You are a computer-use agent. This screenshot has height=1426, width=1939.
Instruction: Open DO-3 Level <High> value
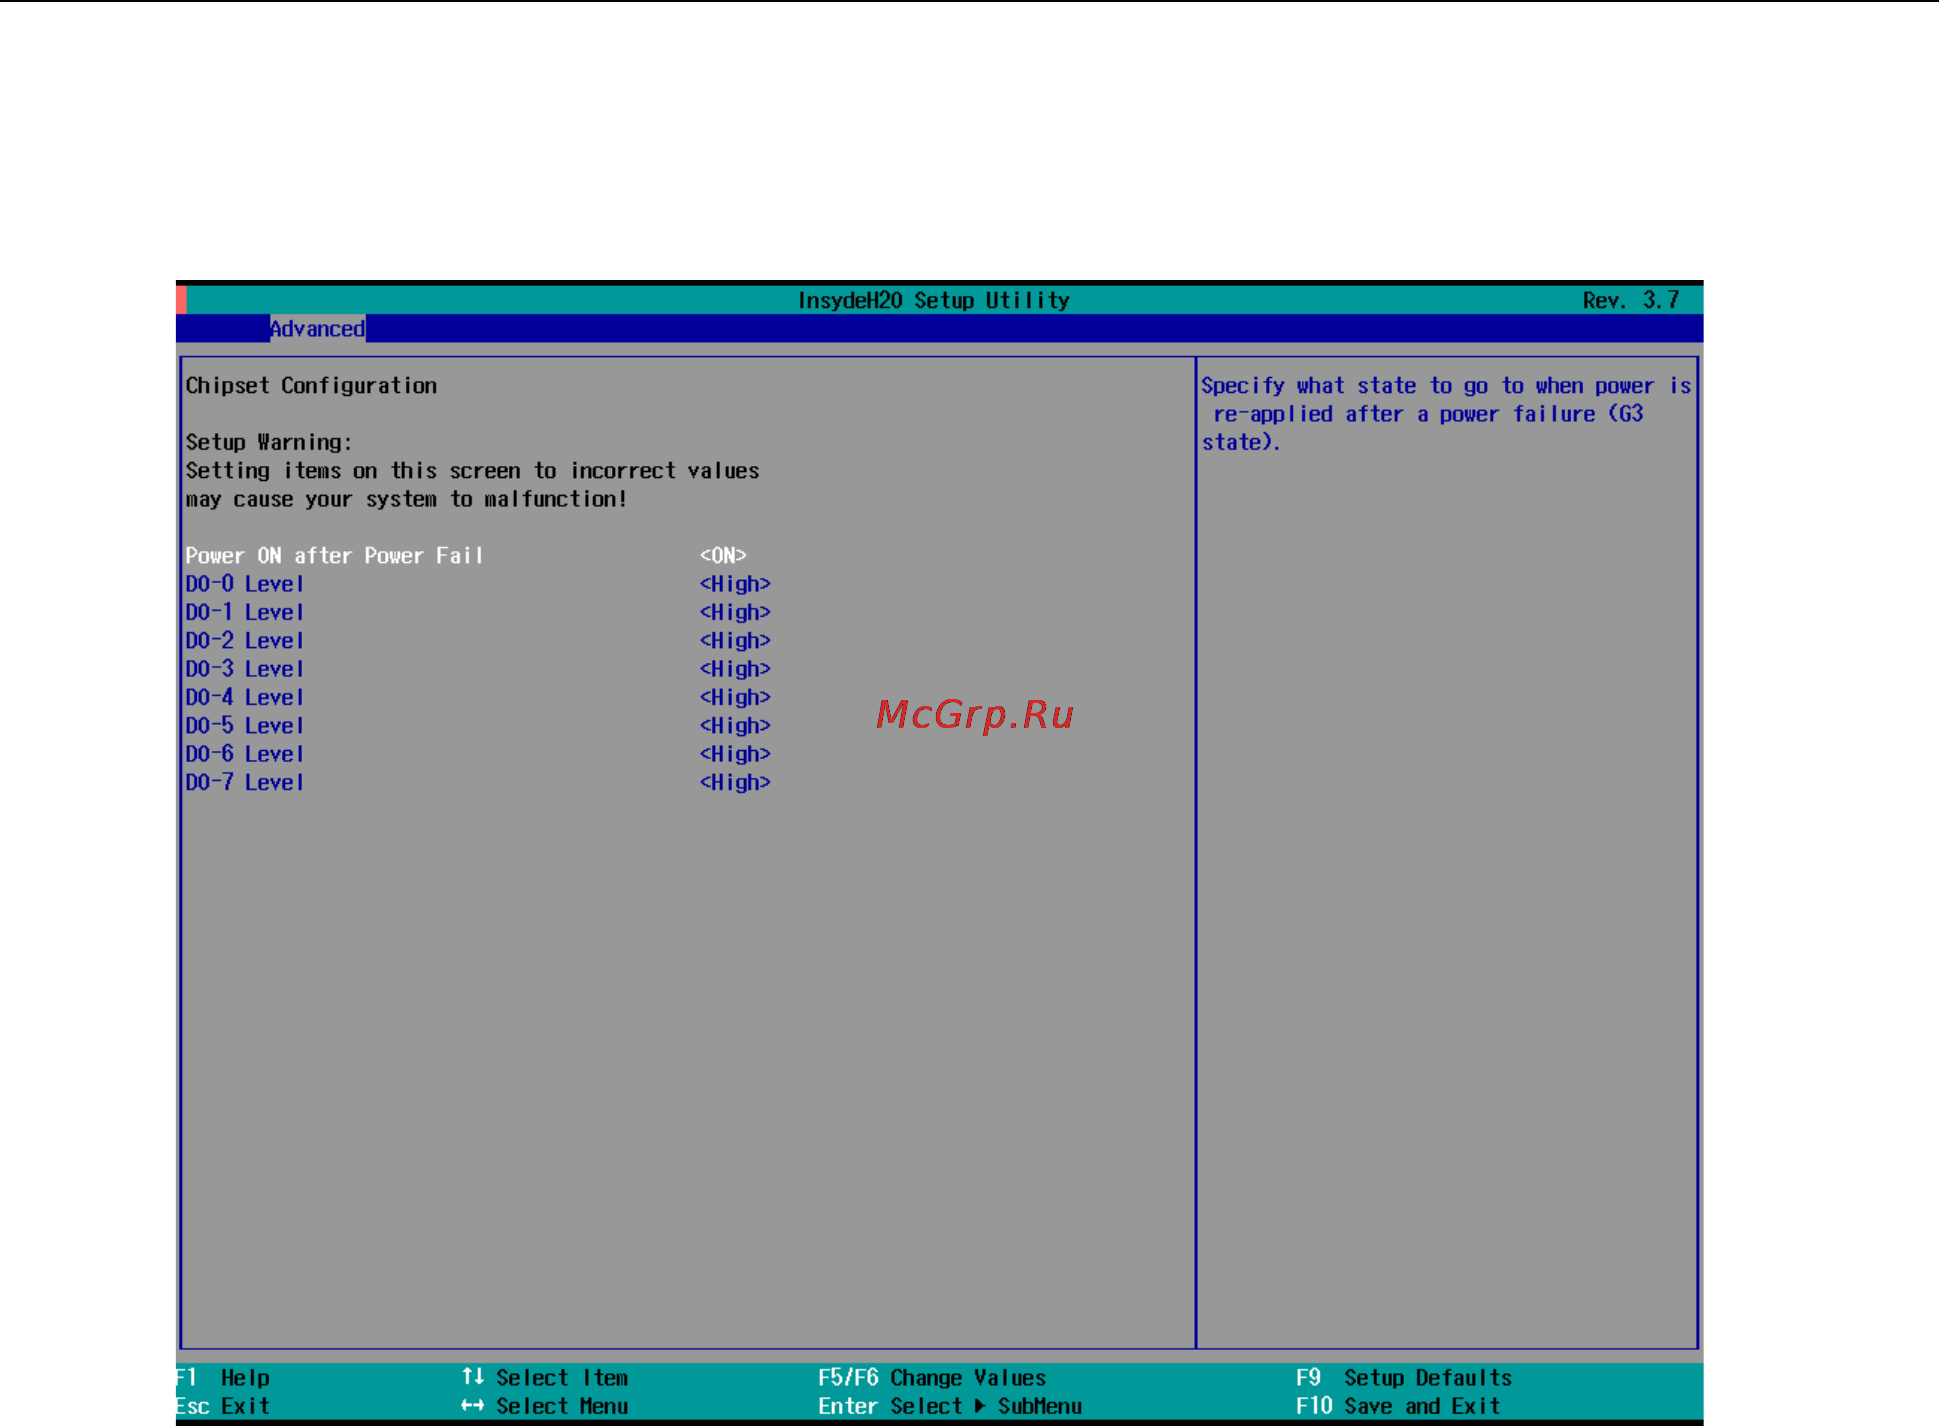(x=735, y=669)
